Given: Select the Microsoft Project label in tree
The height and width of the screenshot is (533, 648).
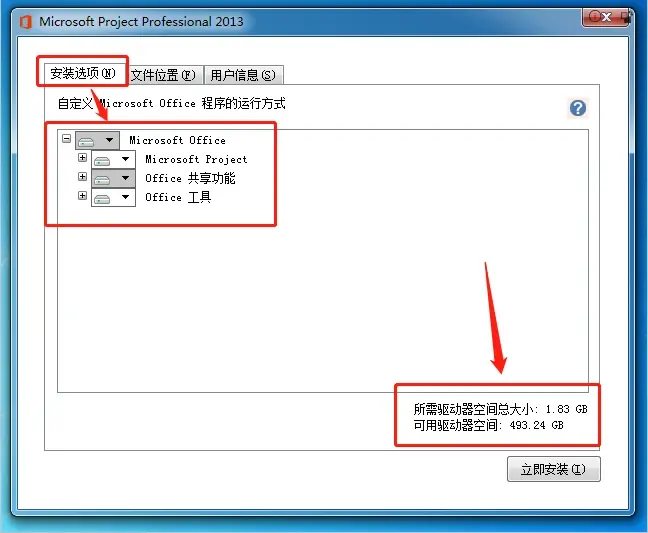Looking at the screenshot, I should point(196,159).
